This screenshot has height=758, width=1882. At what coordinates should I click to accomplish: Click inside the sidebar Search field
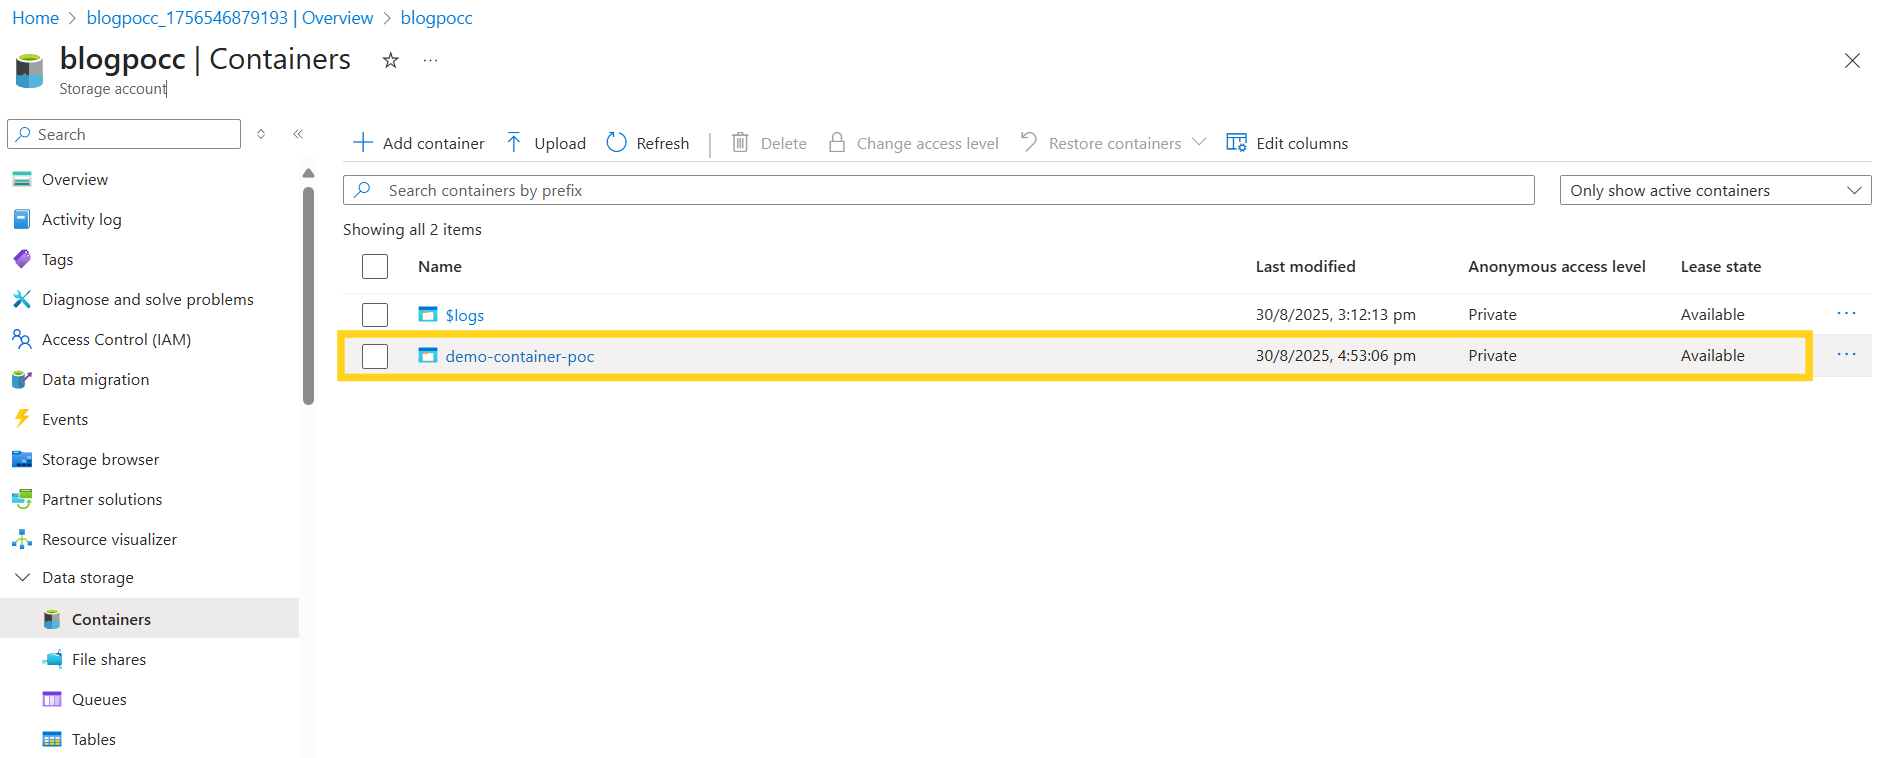tap(124, 134)
